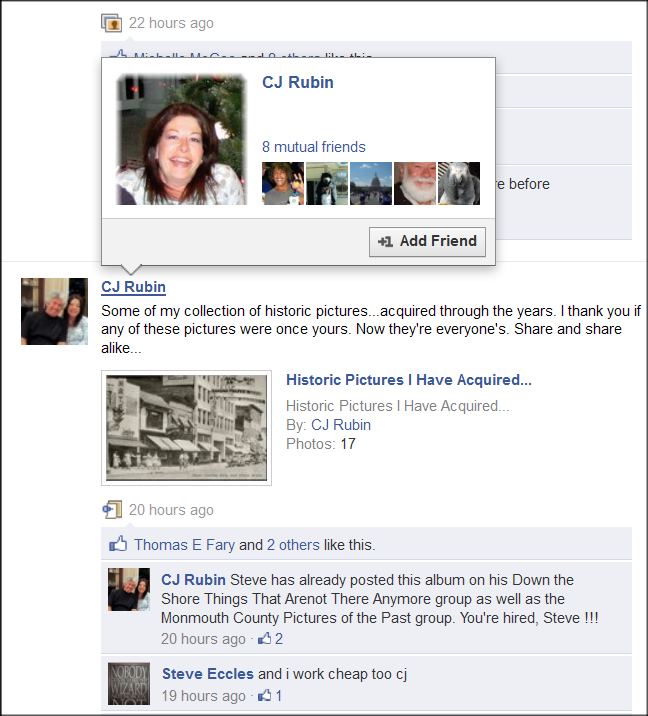Open Steve Eccles' profile name link
The width and height of the screenshot is (648, 716).
pos(208,674)
